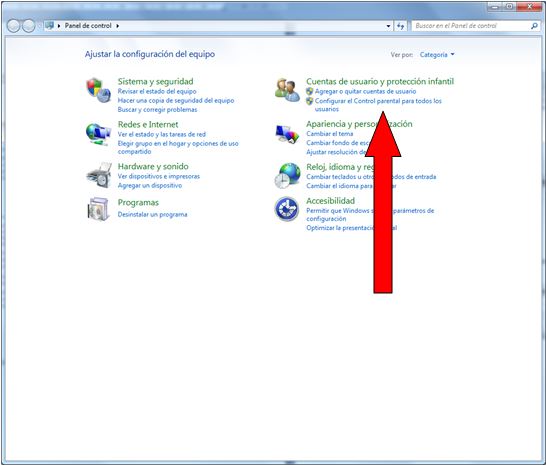This screenshot has height=465, width=546.
Task: Open the address bar history dropdown arrow
Action: click(388, 26)
